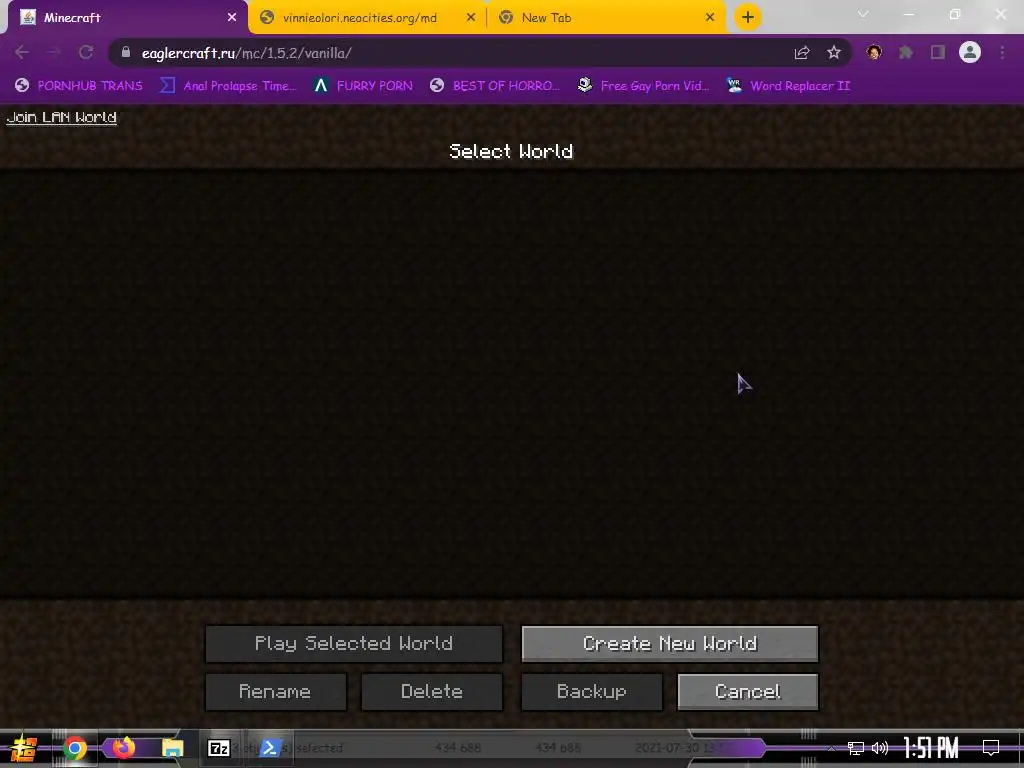1024x768 pixels.
Task: Open the Windows Start menu
Action: pos(23,748)
